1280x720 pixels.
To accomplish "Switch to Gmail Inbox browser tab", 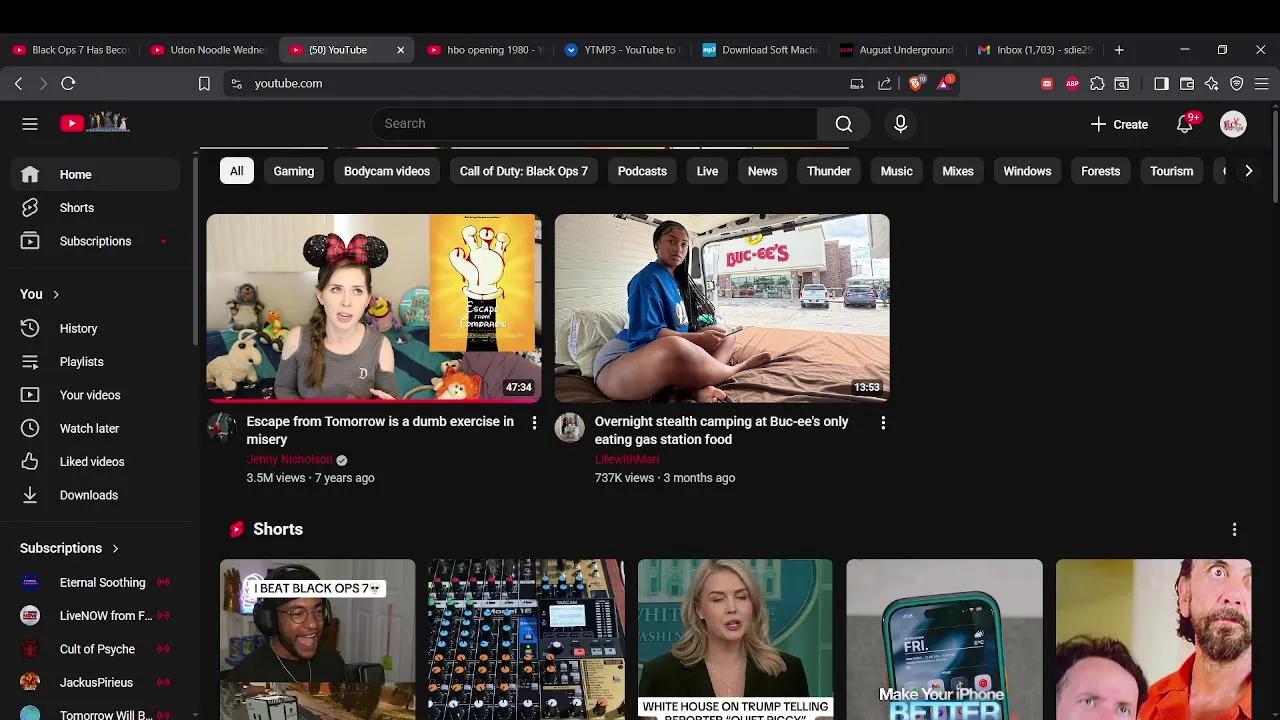I will [x=1037, y=50].
